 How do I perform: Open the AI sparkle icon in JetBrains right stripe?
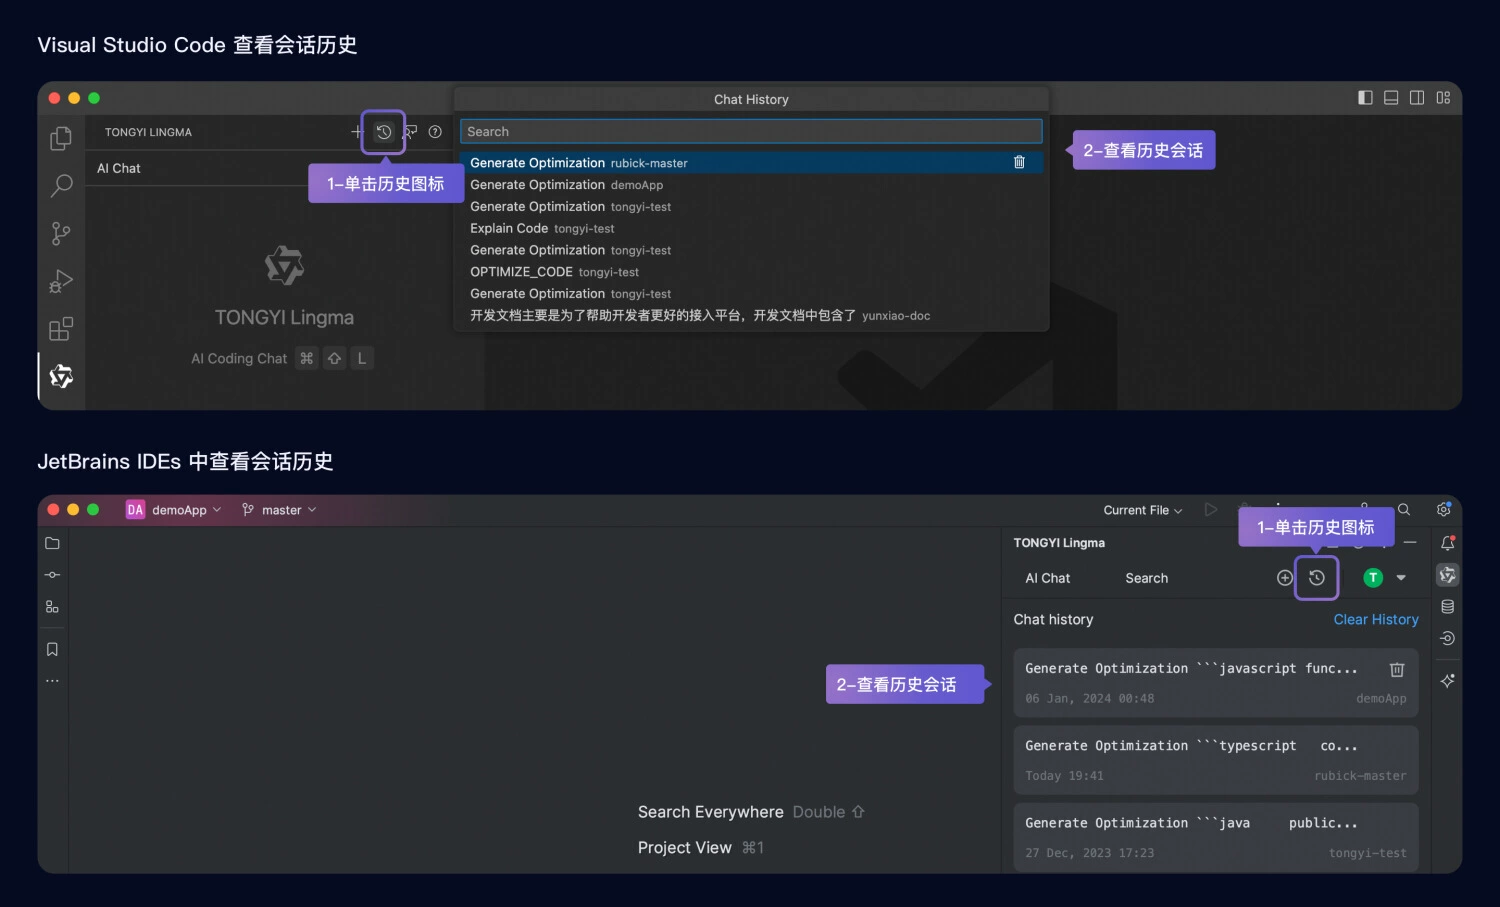(x=1447, y=681)
